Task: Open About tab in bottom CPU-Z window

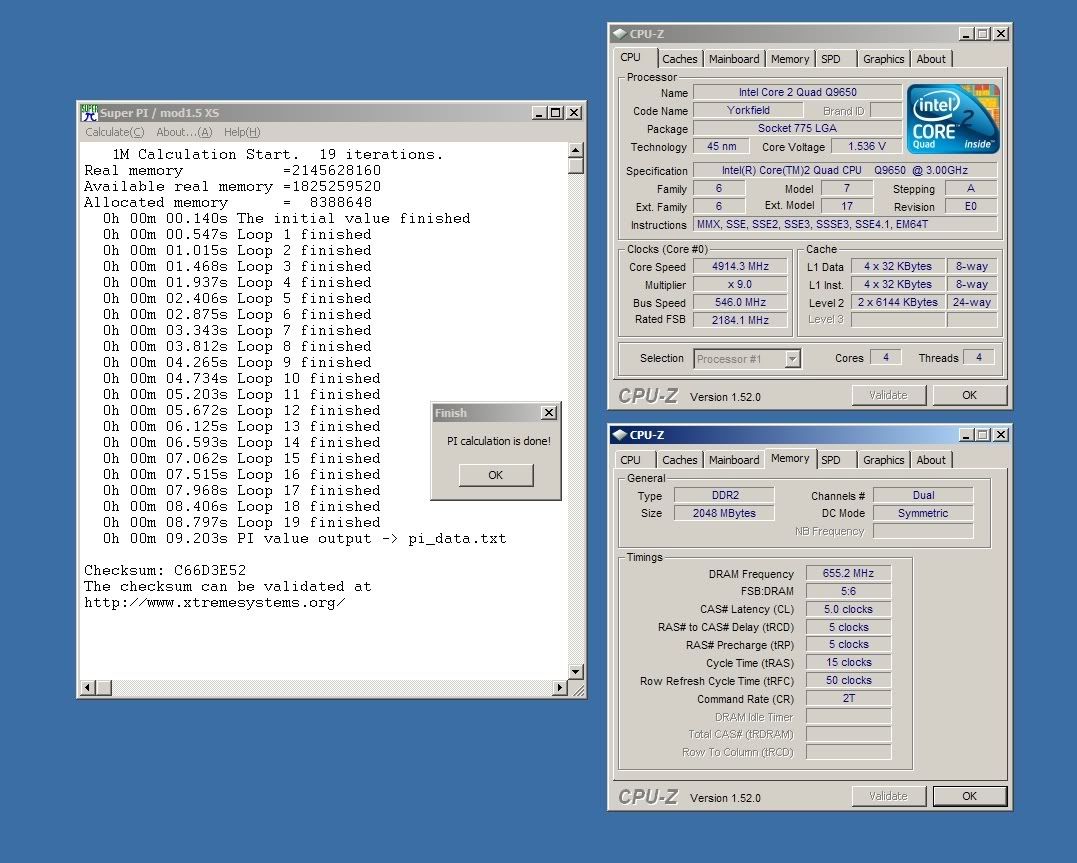Action: 931,460
